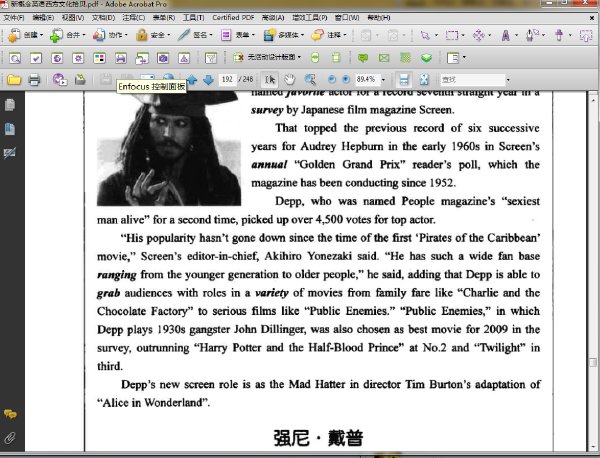The height and width of the screenshot is (458, 600).
Task: Open the 帮助(H) menu
Action: (x=379, y=18)
